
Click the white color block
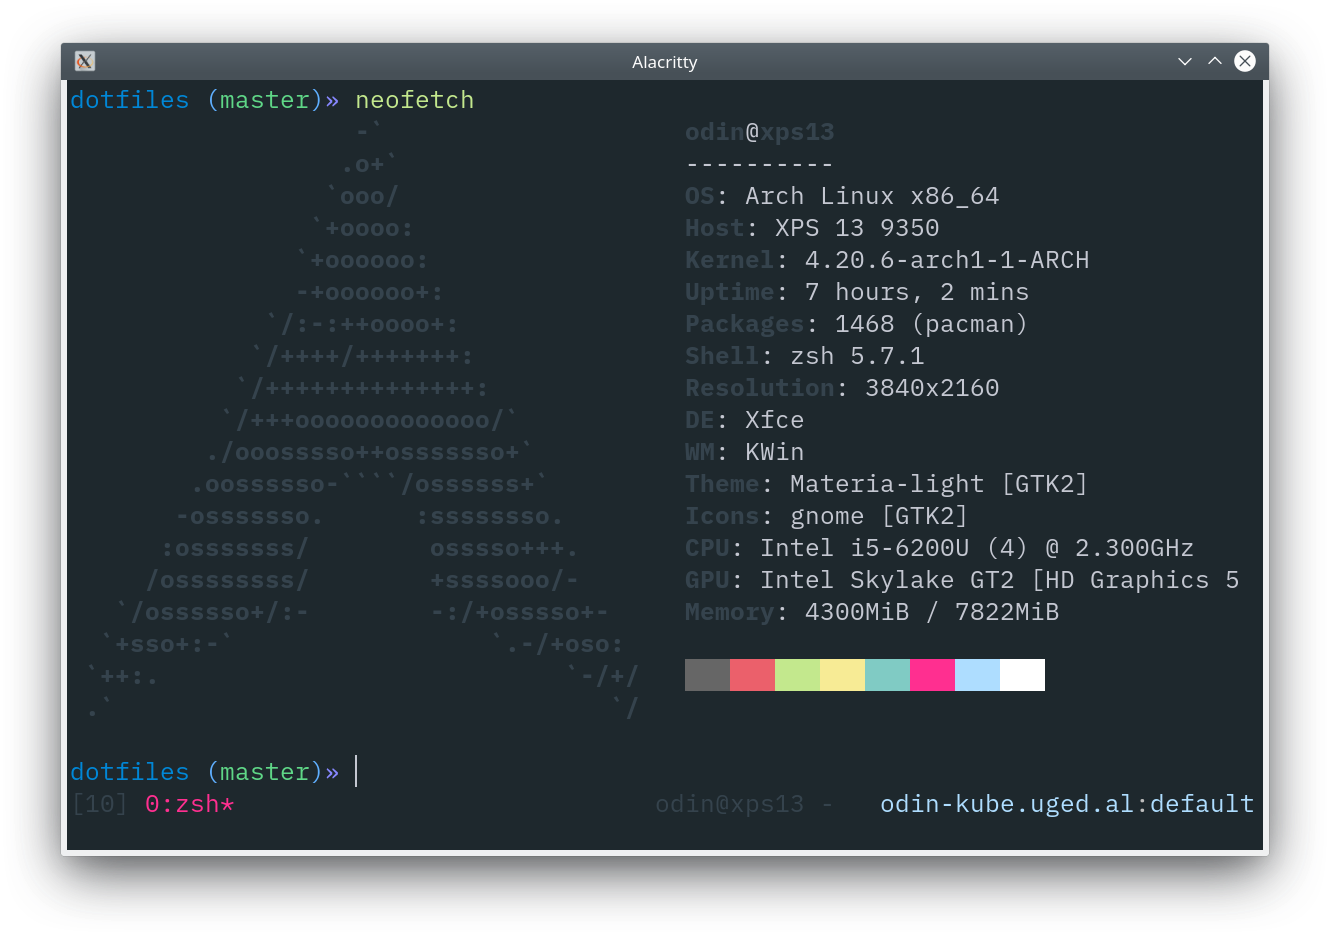[1022, 675]
